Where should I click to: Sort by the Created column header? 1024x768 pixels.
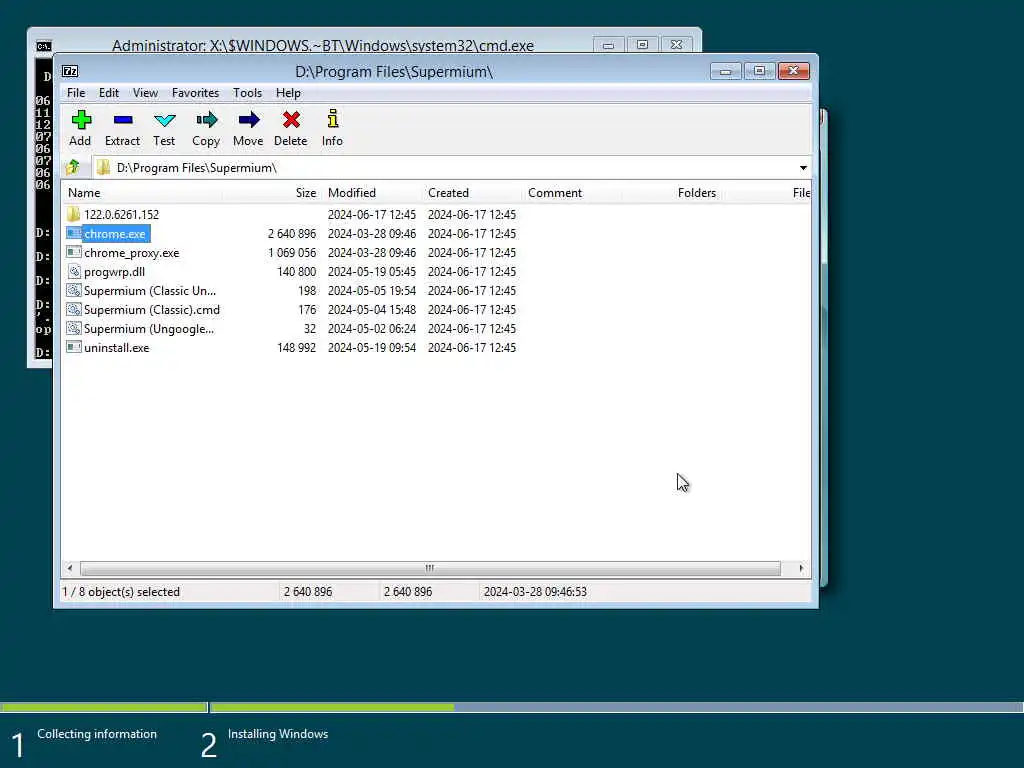tap(472, 193)
